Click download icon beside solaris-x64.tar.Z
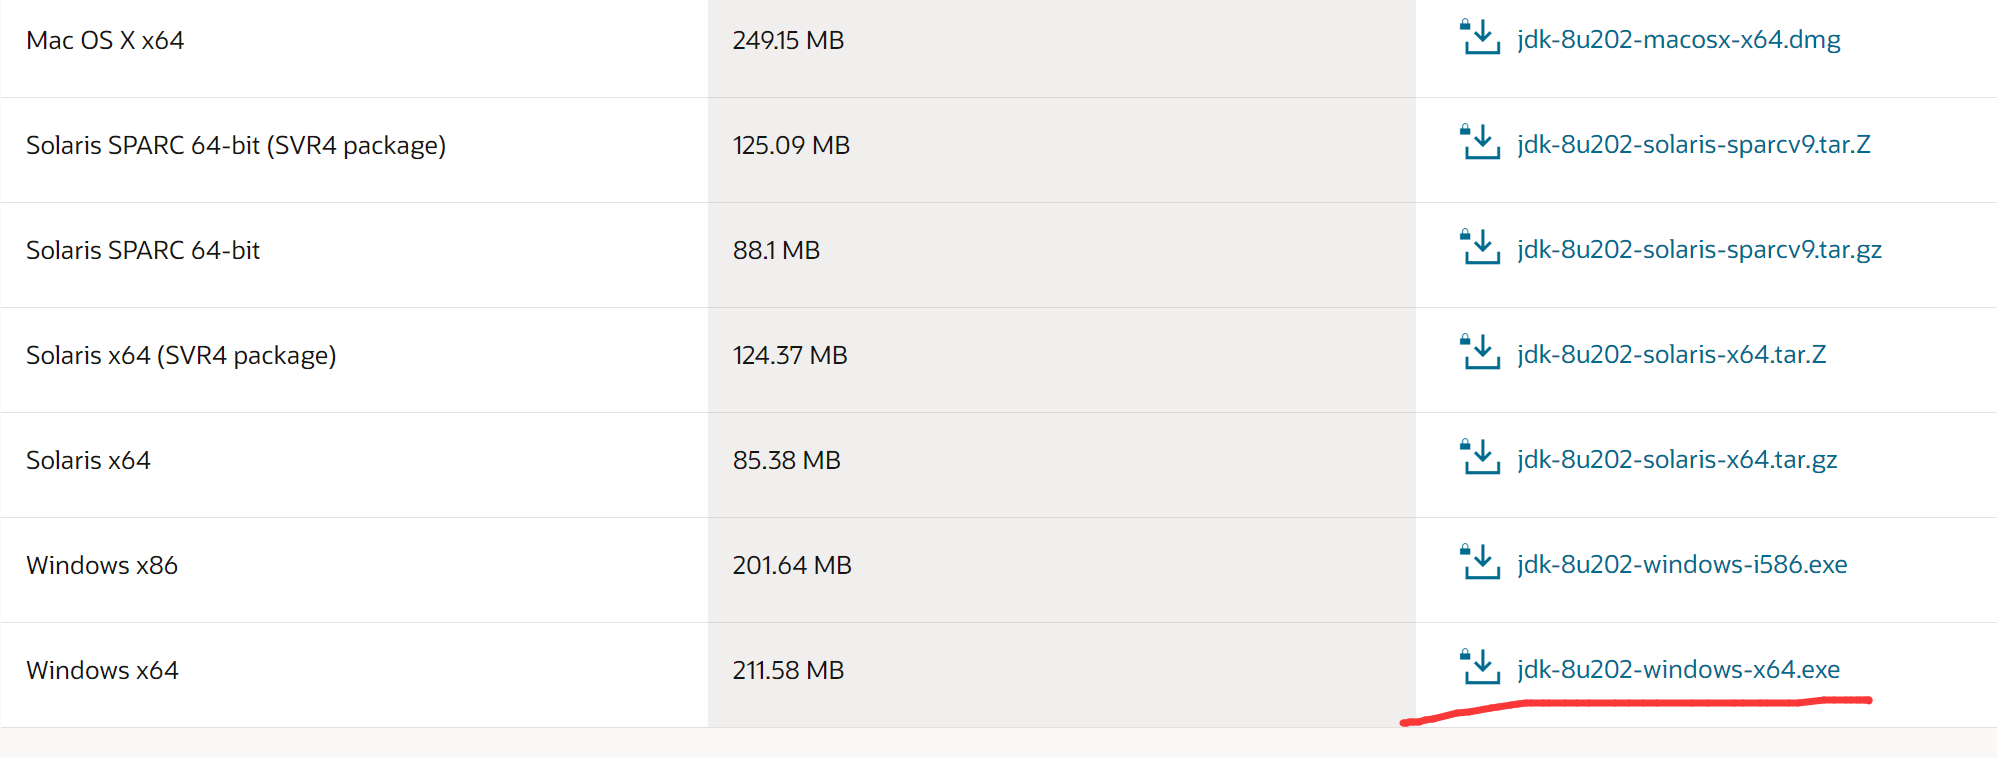This screenshot has width=1997, height=758. [x=1479, y=353]
